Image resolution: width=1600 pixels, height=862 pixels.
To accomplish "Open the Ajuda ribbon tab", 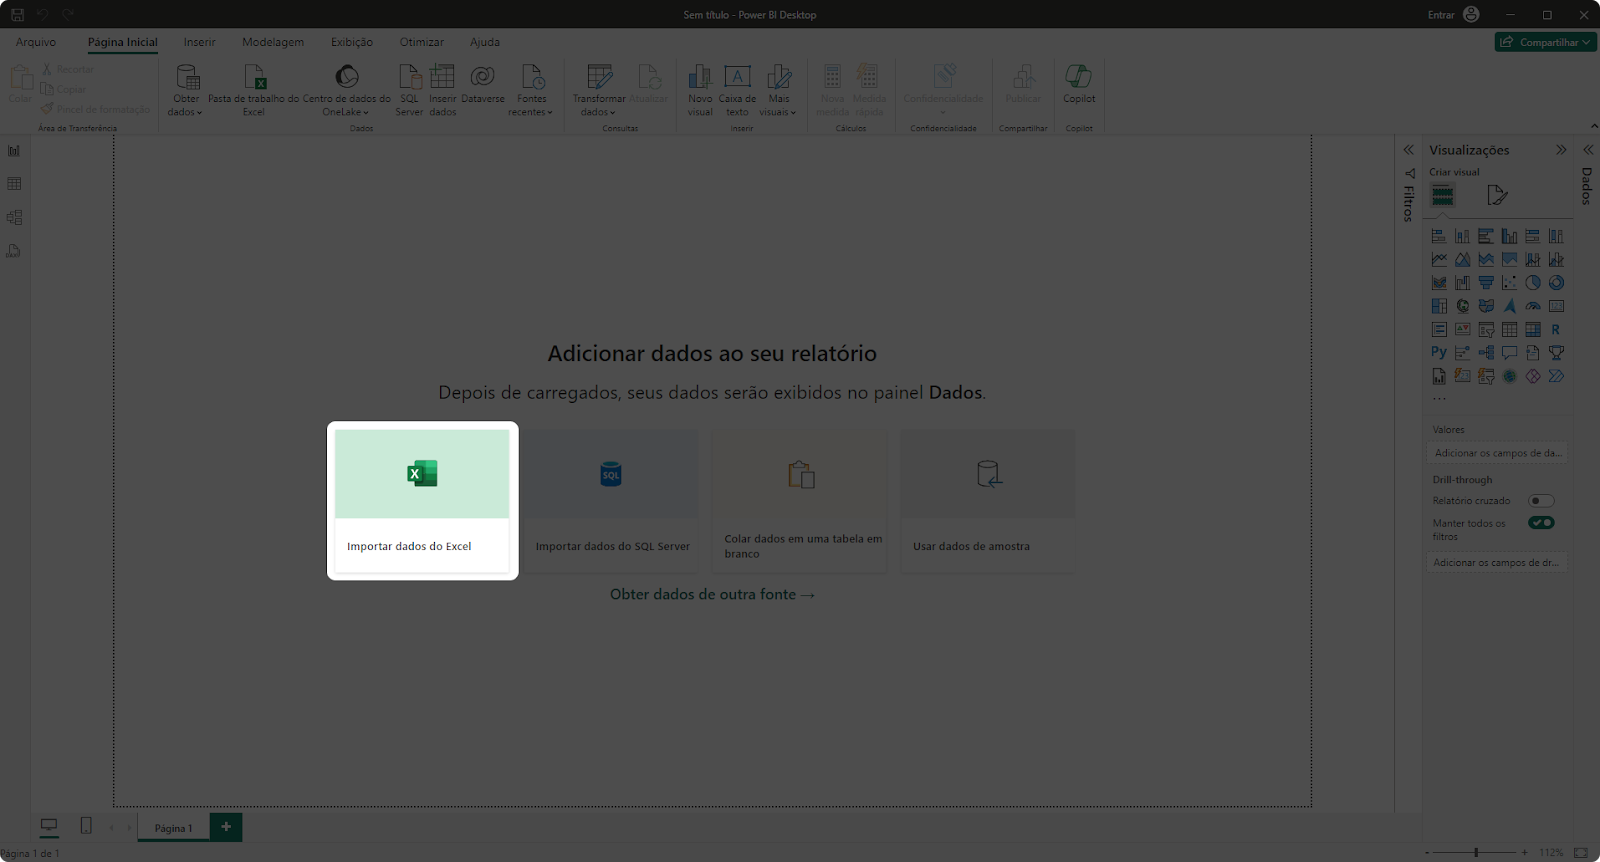I will pyautogui.click(x=485, y=42).
